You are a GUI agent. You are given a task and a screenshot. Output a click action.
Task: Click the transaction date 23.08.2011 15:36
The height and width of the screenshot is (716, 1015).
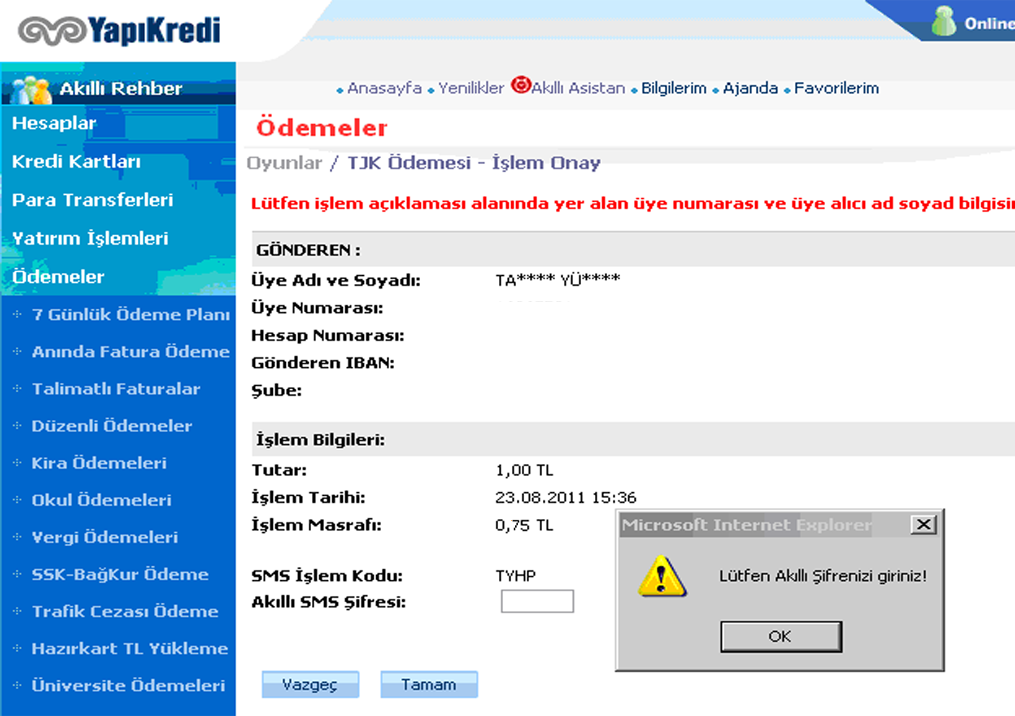(x=566, y=497)
